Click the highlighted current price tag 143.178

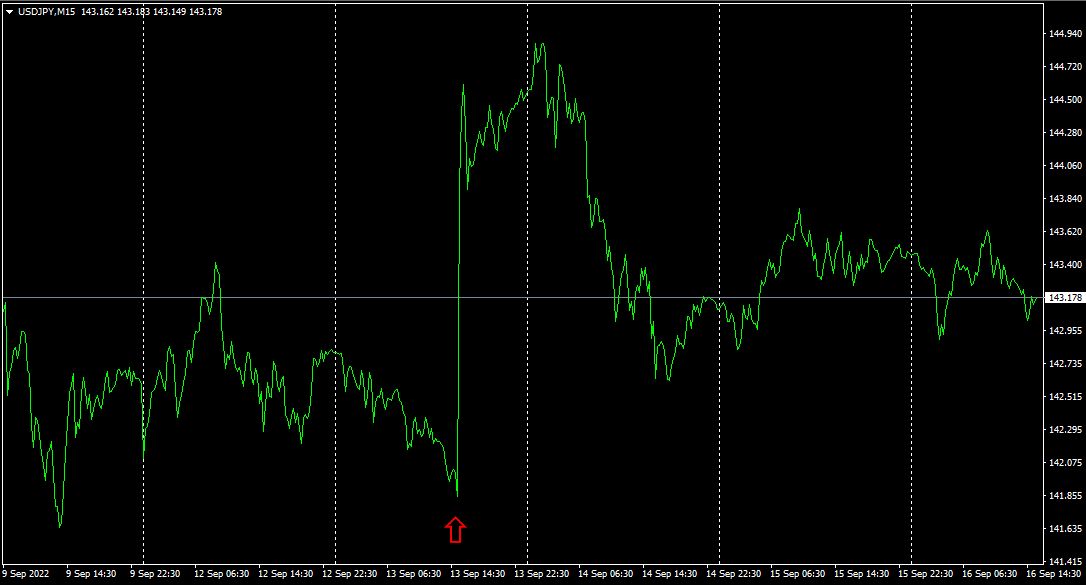click(x=1065, y=298)
